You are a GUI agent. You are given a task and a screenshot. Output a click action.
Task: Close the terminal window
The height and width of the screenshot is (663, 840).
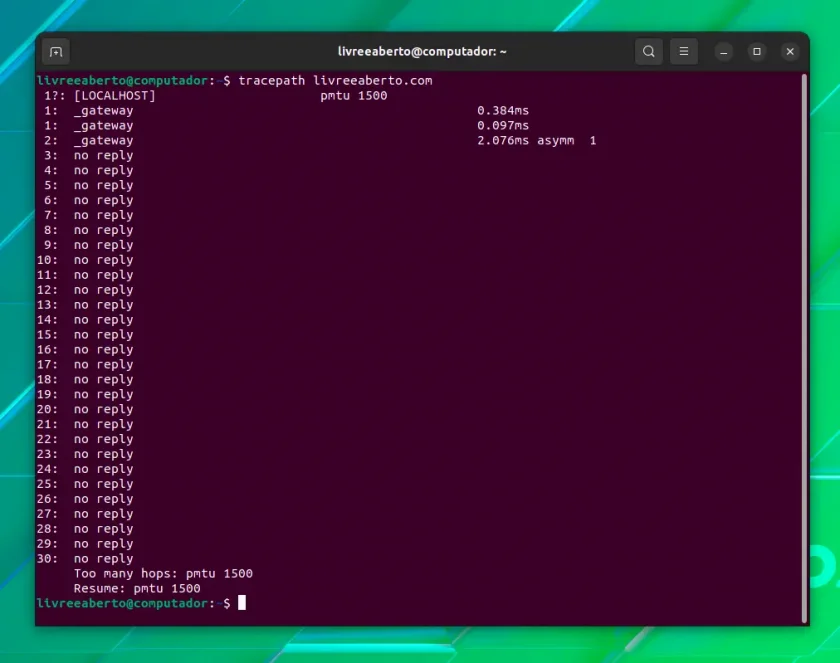point(790,52)
